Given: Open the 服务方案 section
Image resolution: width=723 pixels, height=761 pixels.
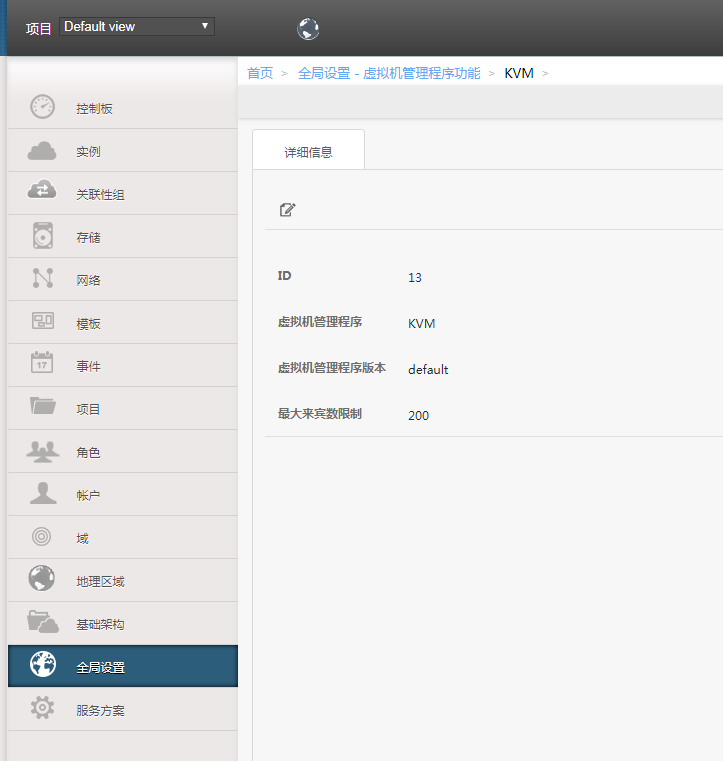Looking at the screenshot, I should pos(123,710).
